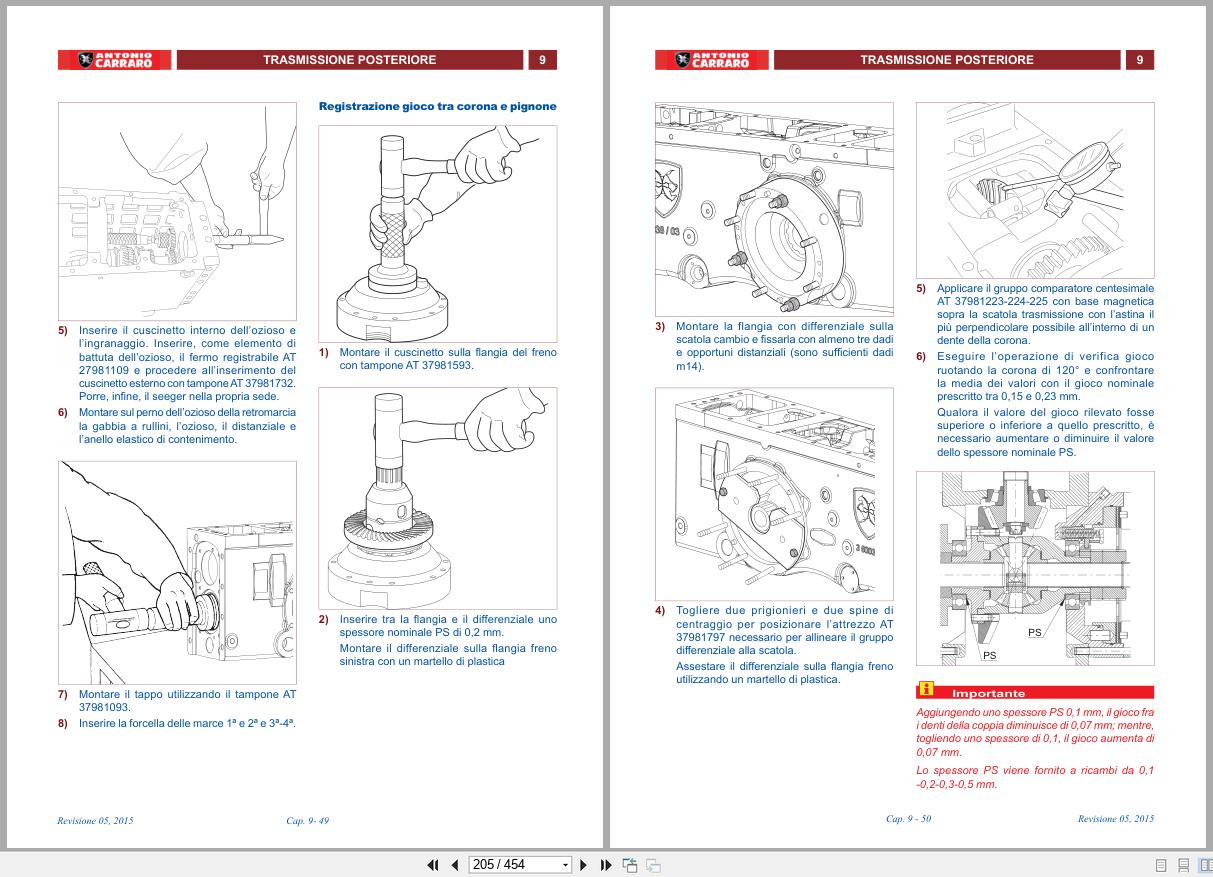Click the text 'Cap. 9- 49' footer
Image resolution: width=1213 pixels, height=877 pixels.
(308, 820)
